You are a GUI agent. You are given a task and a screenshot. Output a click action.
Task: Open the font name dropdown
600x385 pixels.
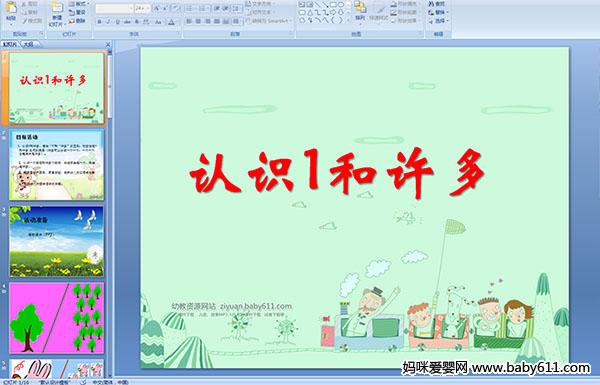[x=131, y=8]
